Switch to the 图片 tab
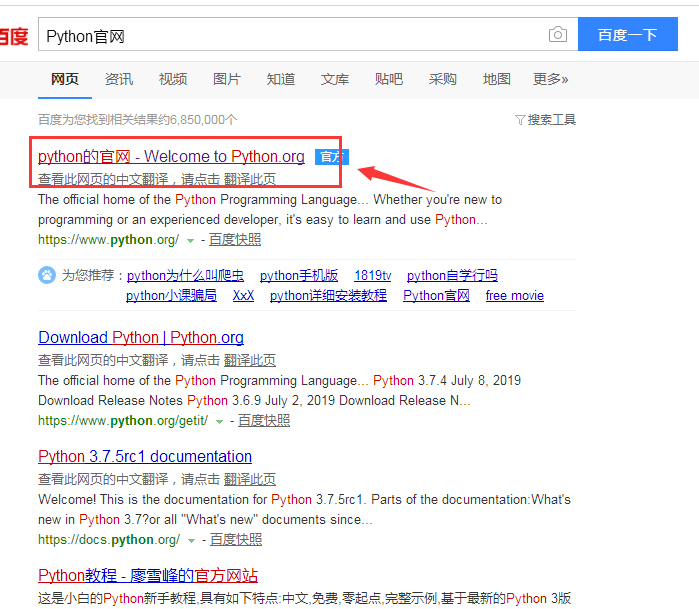699x609 pixels. [x=227, y=79]
